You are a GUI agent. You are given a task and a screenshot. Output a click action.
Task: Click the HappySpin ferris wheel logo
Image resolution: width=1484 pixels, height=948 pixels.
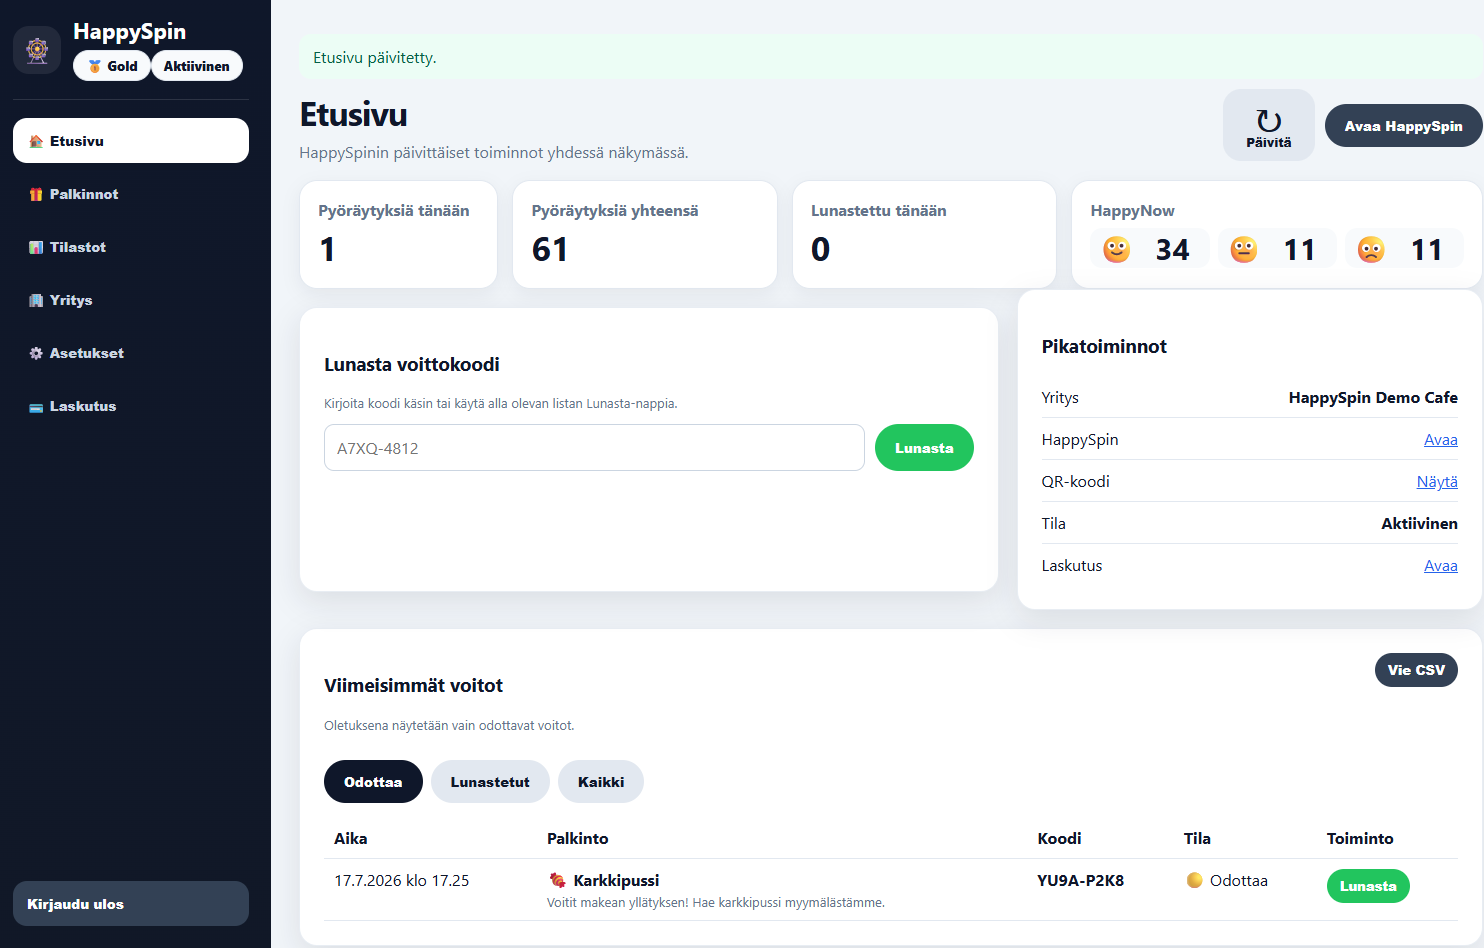(x=37, y=49)
